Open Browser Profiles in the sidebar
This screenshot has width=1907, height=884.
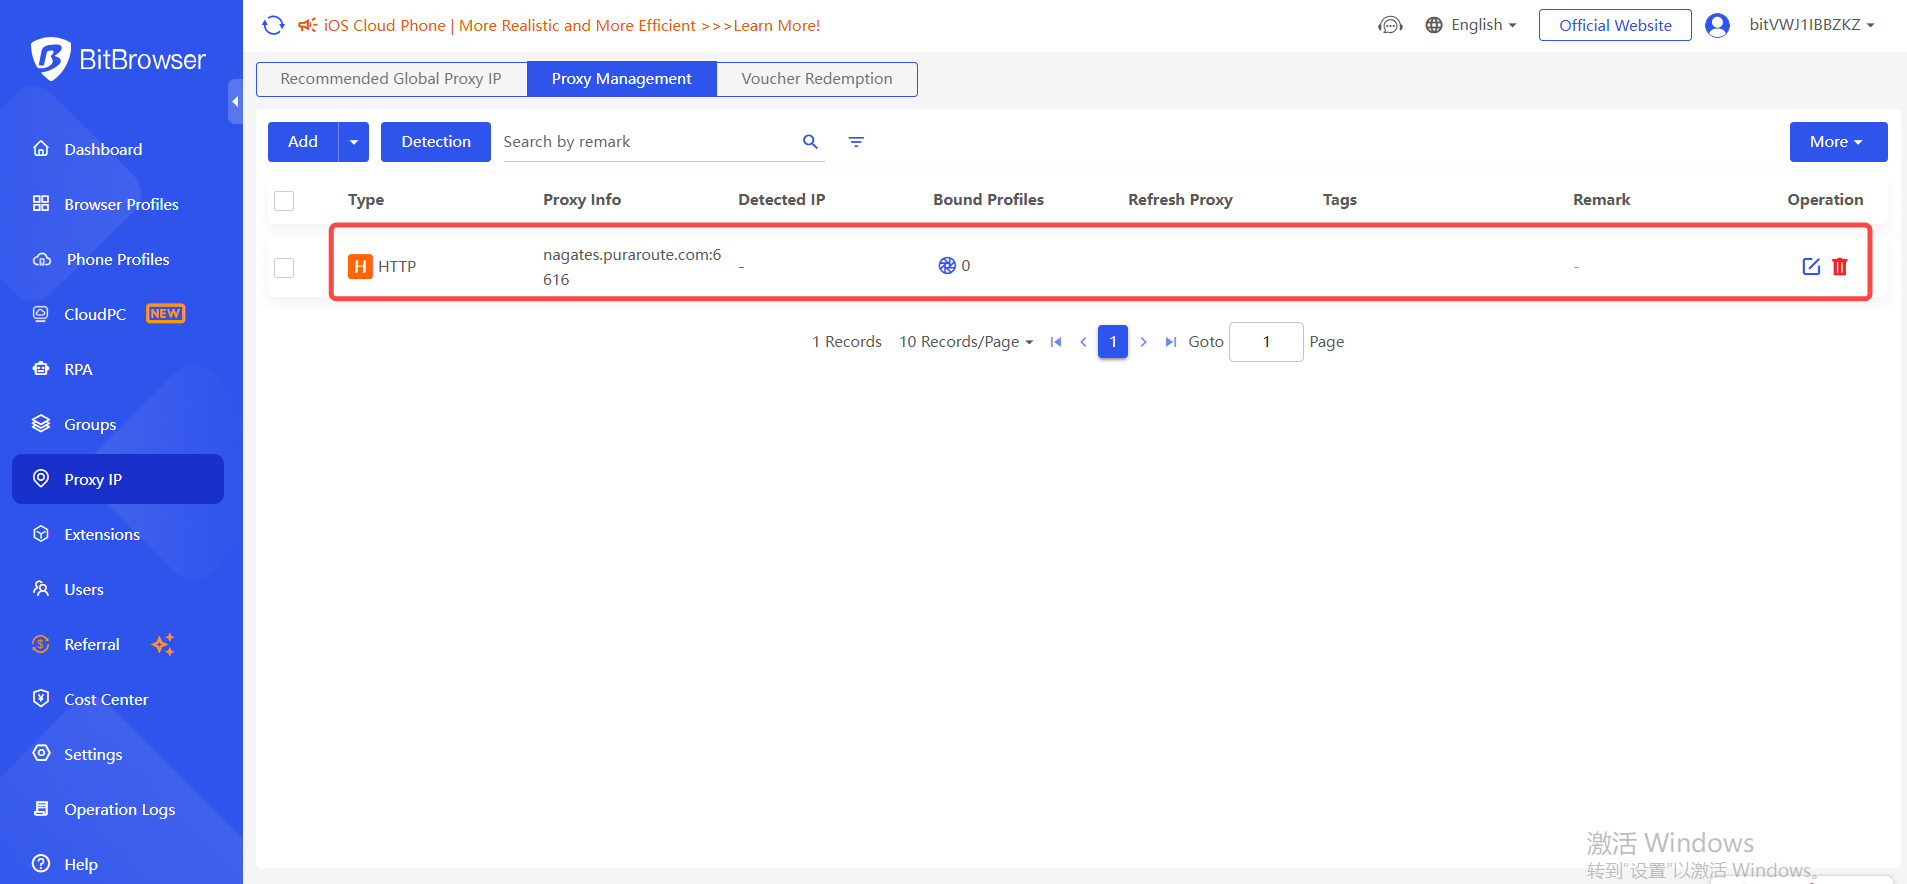click(118, 204)
